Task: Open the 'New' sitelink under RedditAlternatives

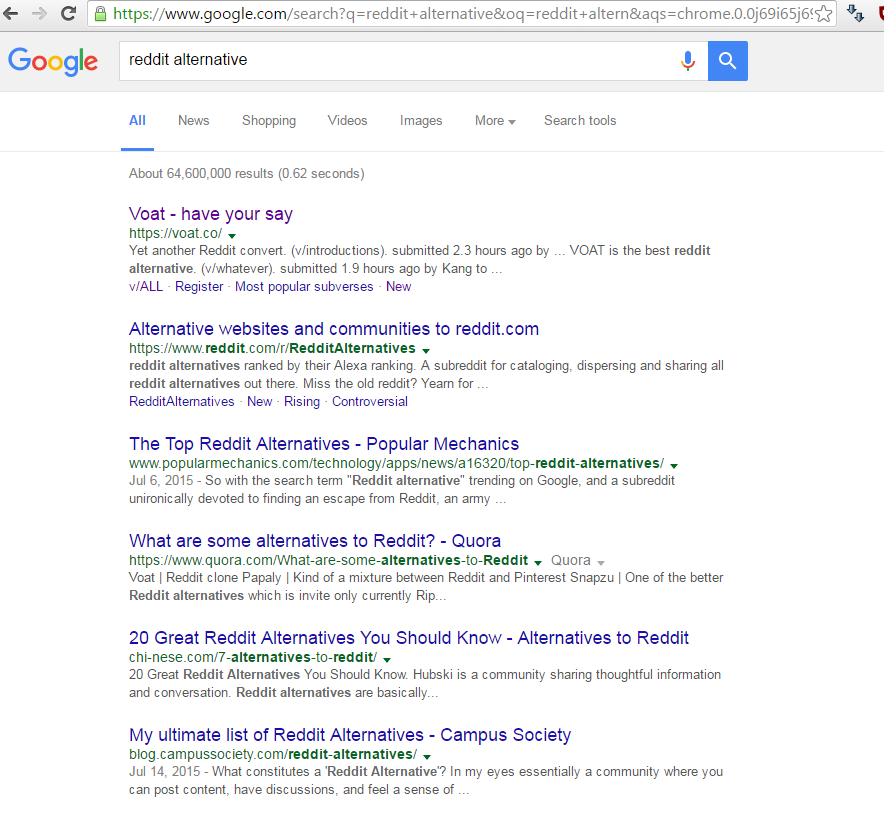Action: click(259, 401)
